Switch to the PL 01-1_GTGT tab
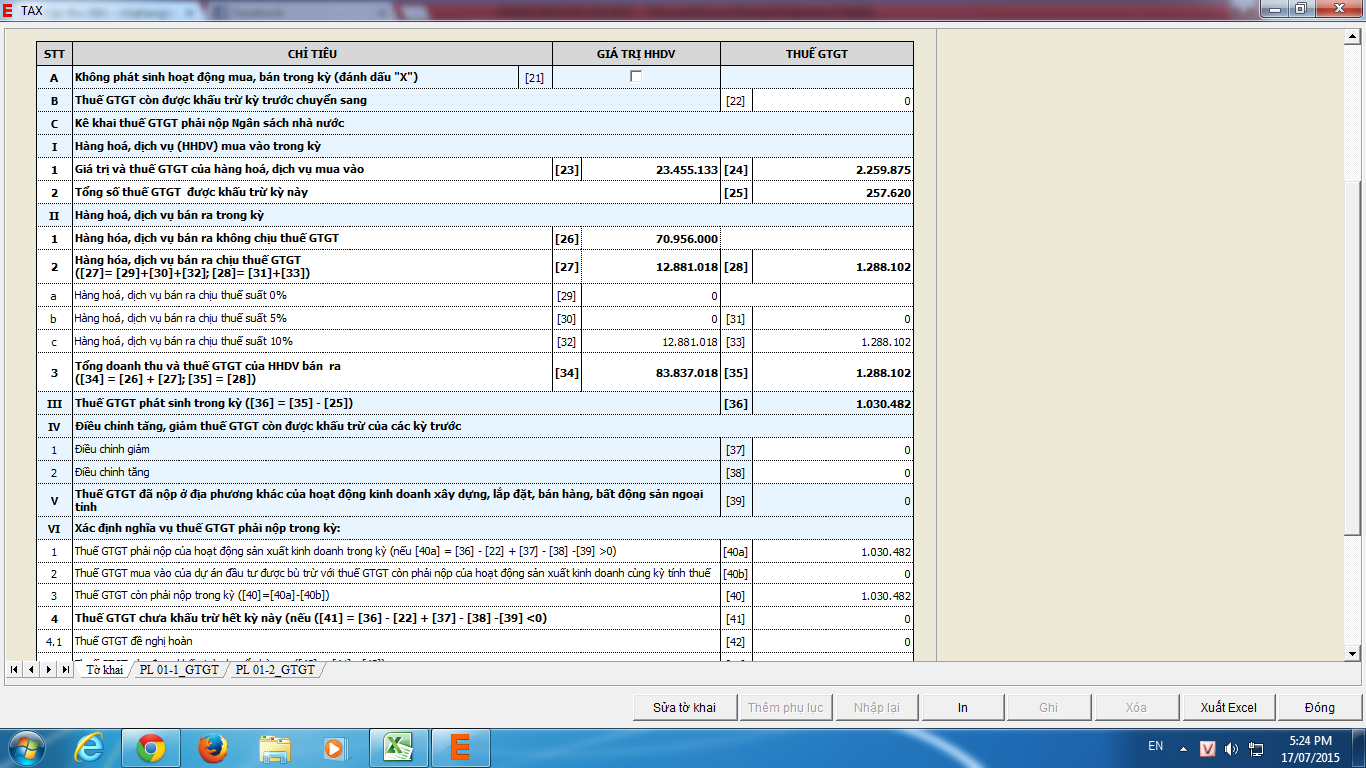 179,669
